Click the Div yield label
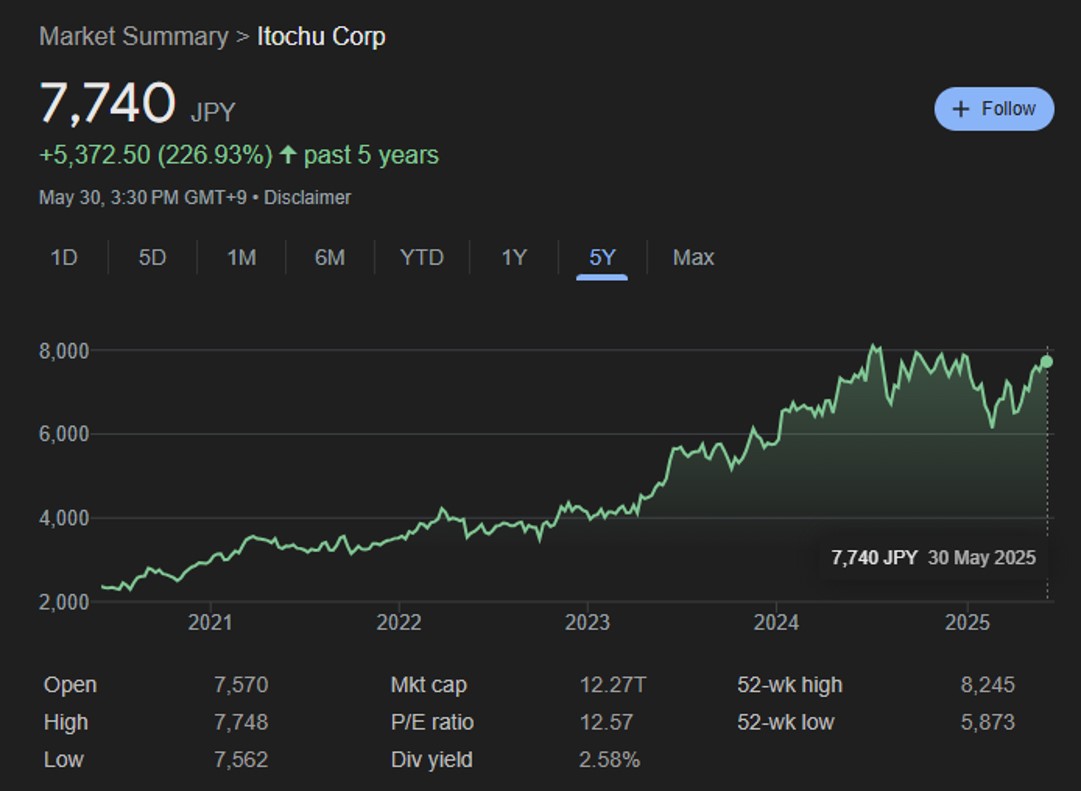The height and width of the screenshot is (791, 1081). click(x=432, y=759)
